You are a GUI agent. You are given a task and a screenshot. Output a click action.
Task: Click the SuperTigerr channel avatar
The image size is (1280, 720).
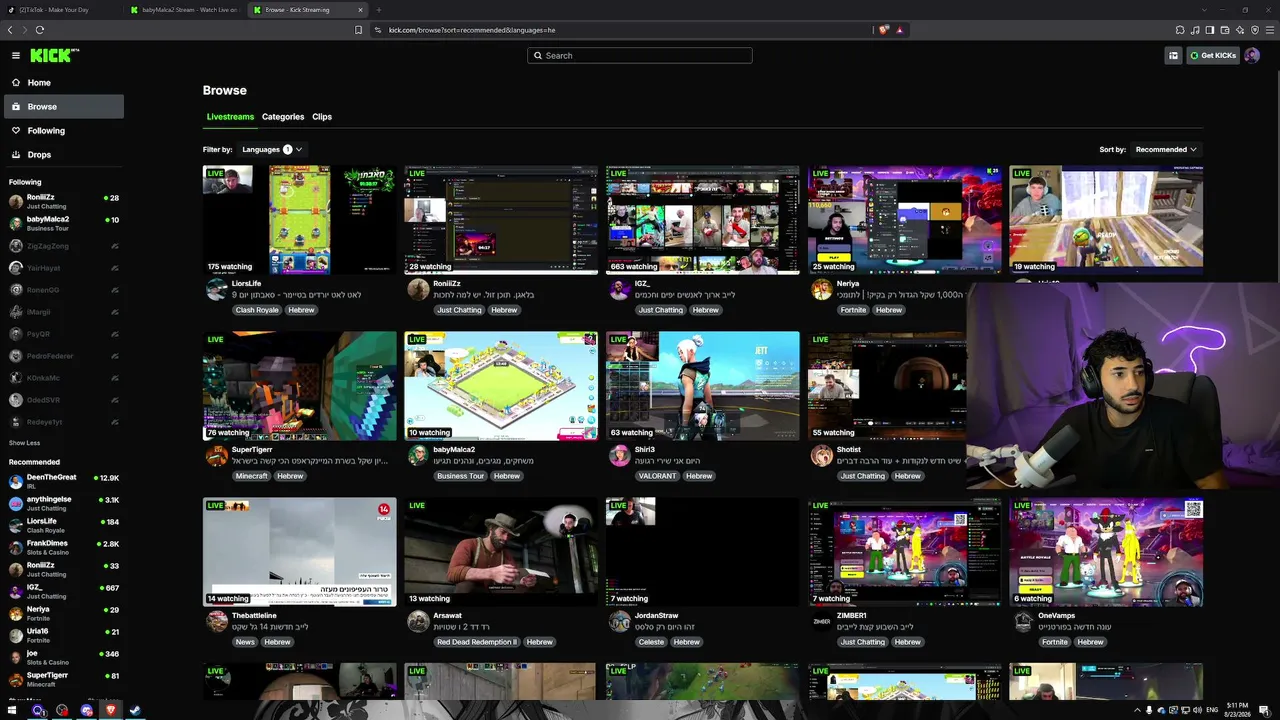click(216, 456)
